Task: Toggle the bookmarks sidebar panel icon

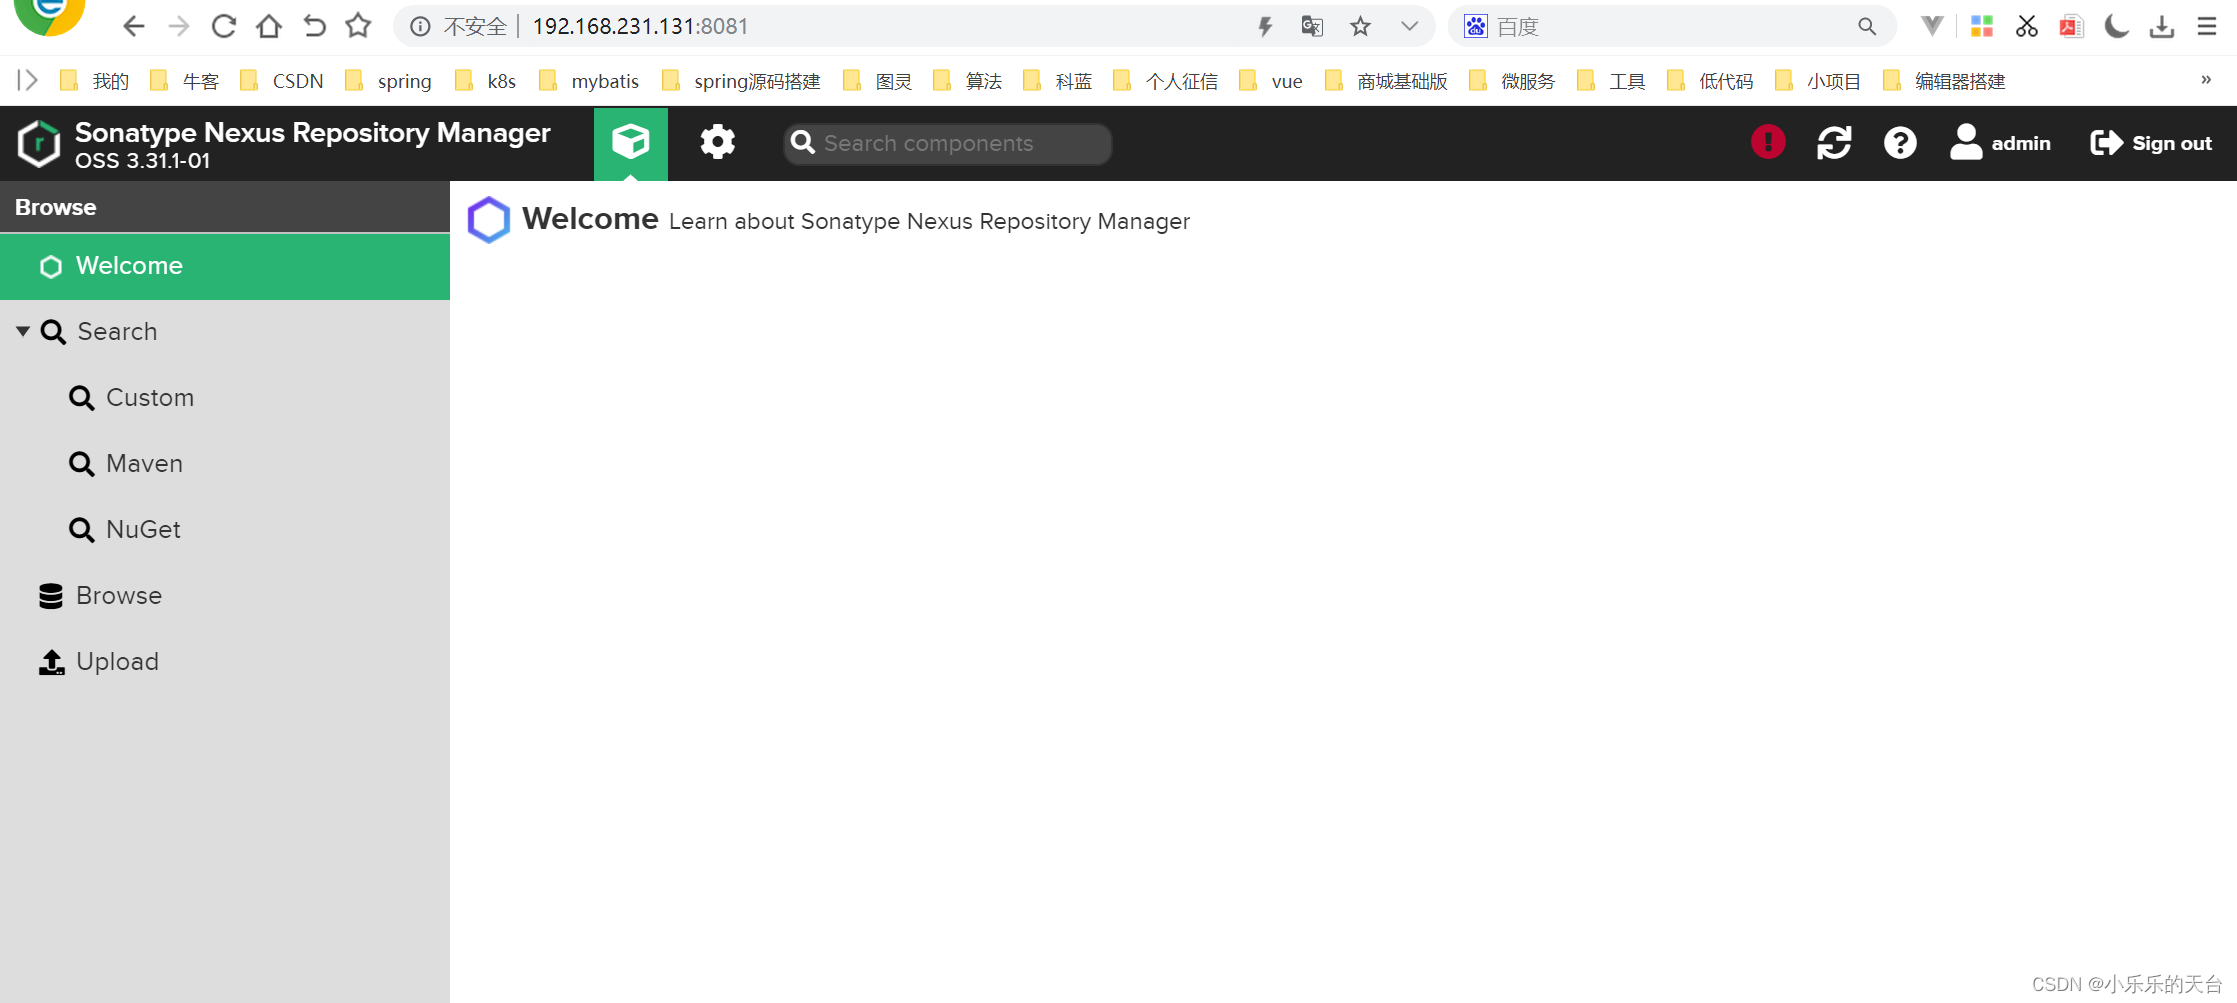Action: click(27, 80)
